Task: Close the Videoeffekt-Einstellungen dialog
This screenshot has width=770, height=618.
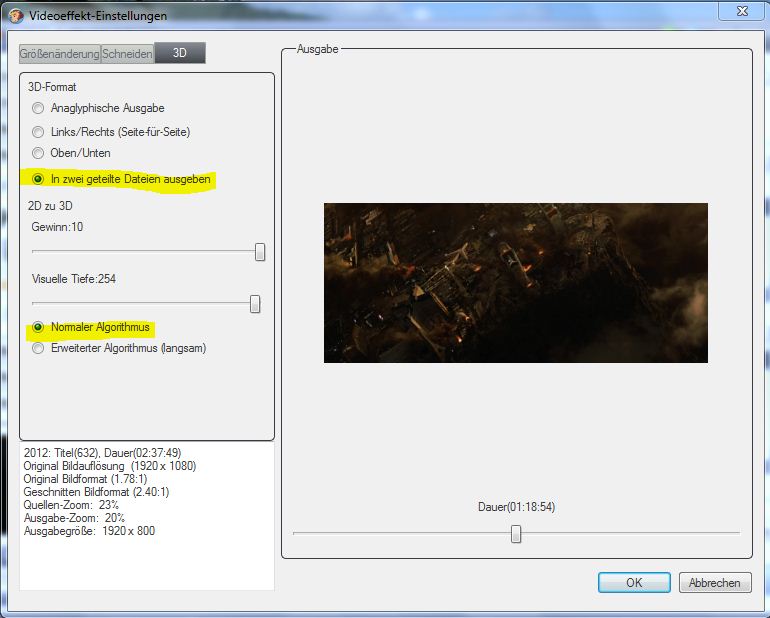Action: 742,11
